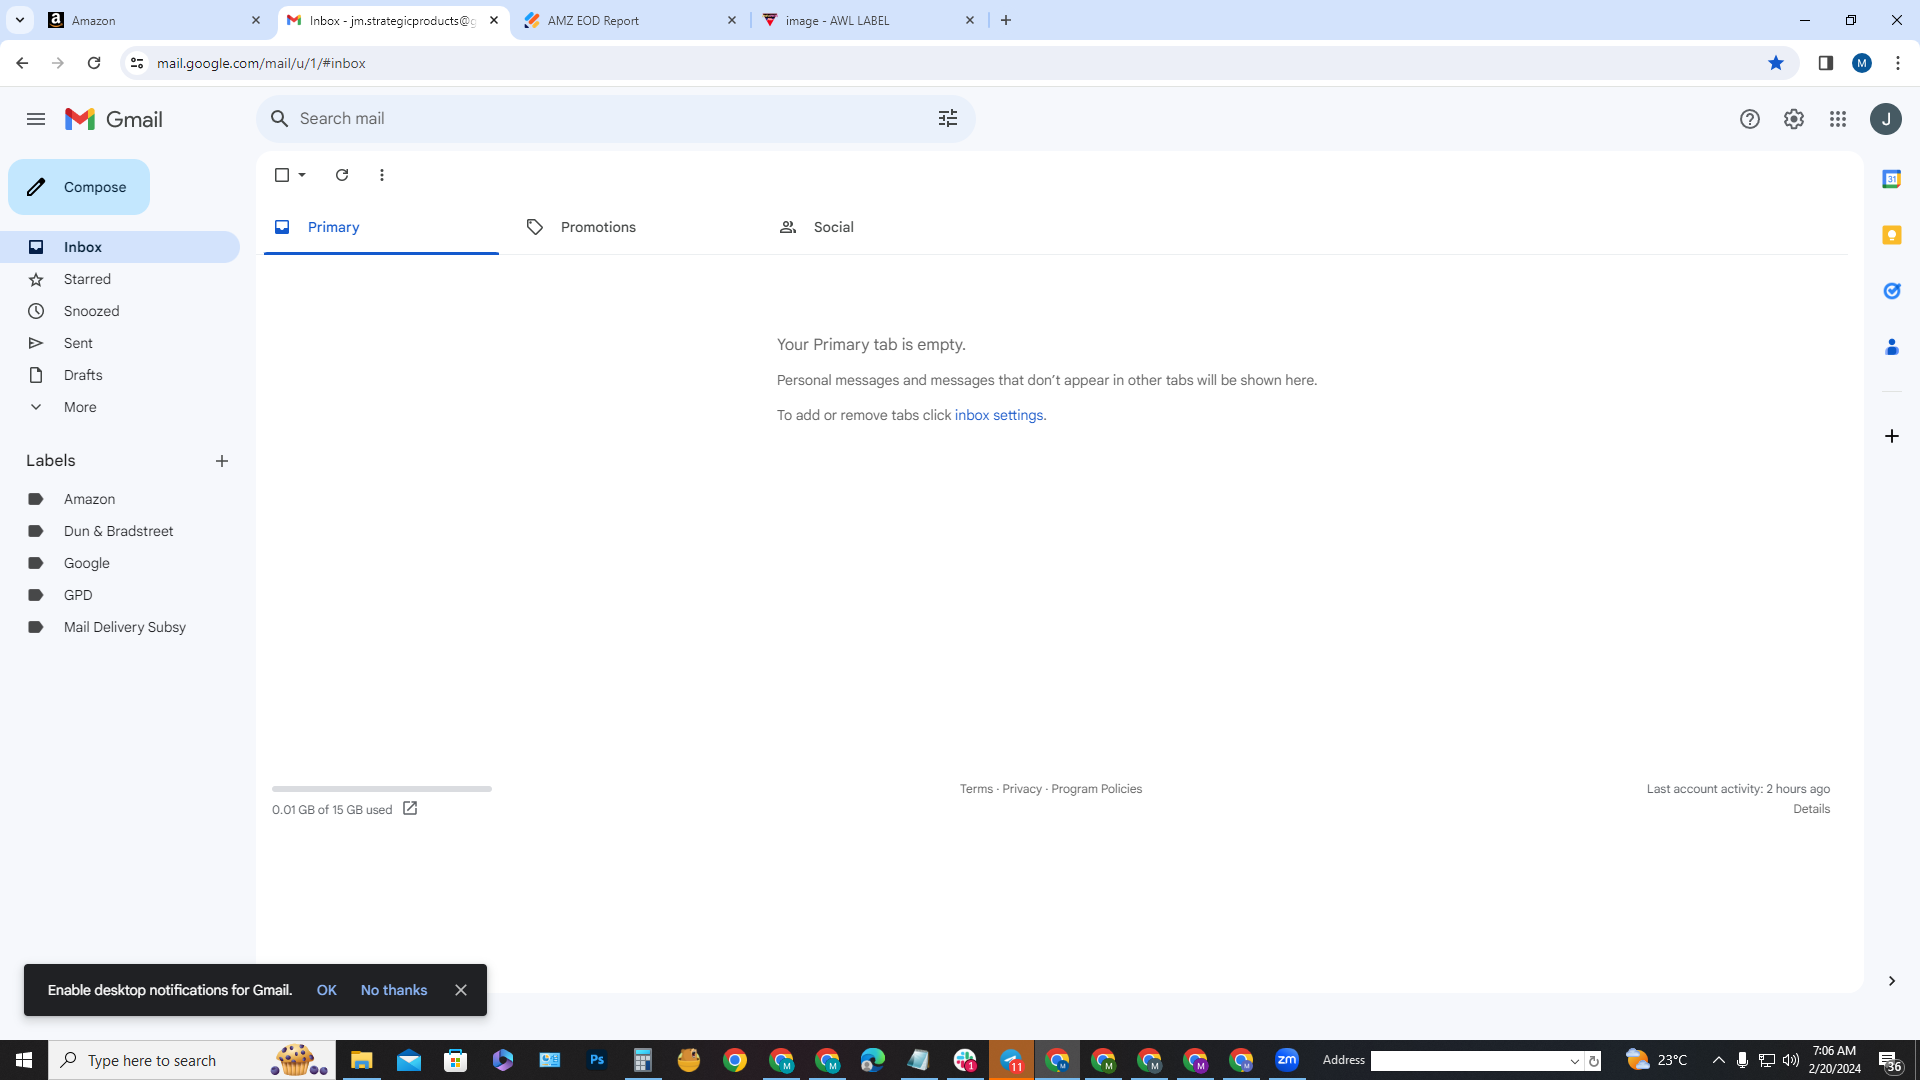Open Contacts side panel
The image size is (1920, 1080).
point(1892,347)
